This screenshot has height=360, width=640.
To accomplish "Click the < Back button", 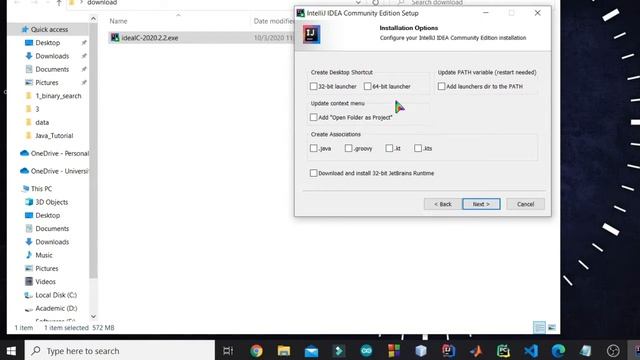I will 442,204.
